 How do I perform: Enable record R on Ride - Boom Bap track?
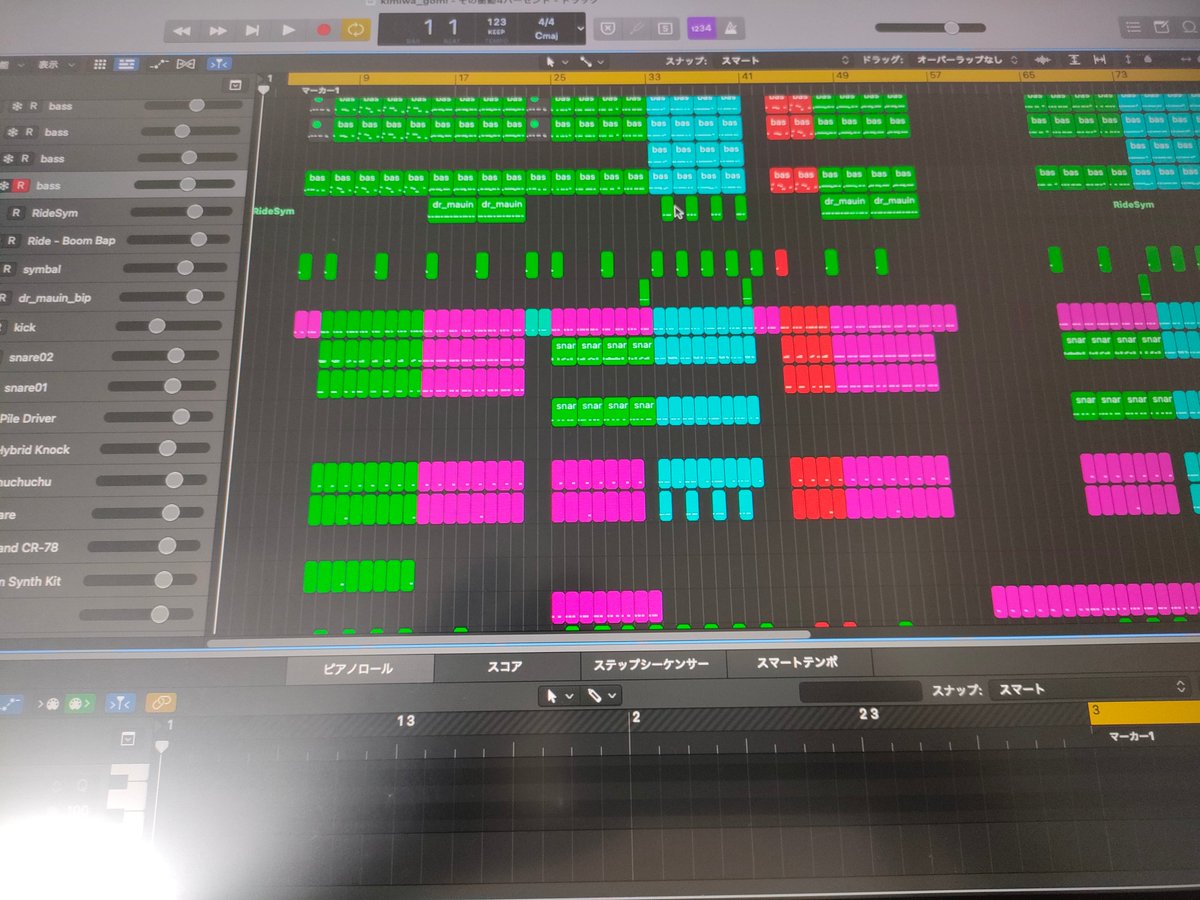click(10, 241)
